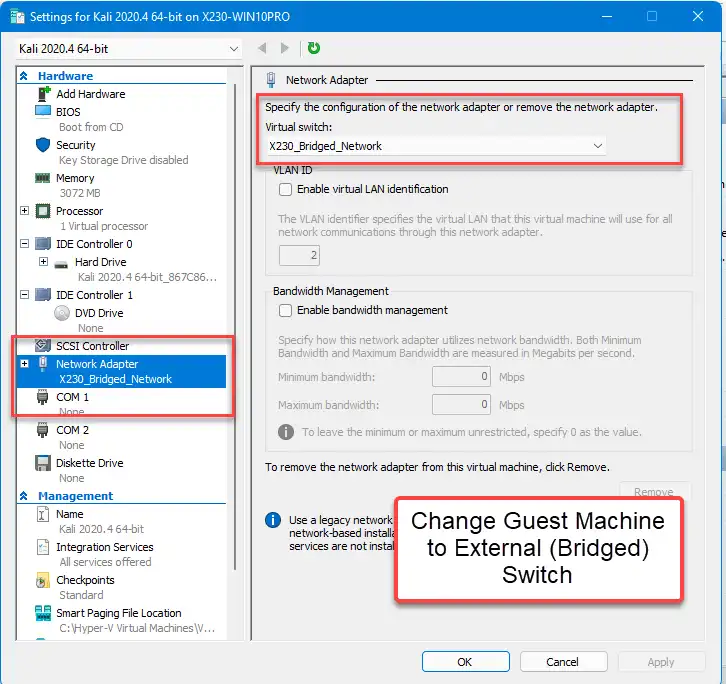726x684 pixels.
Task: Click the Diskette Drive floppy icon
Action: 43,463
